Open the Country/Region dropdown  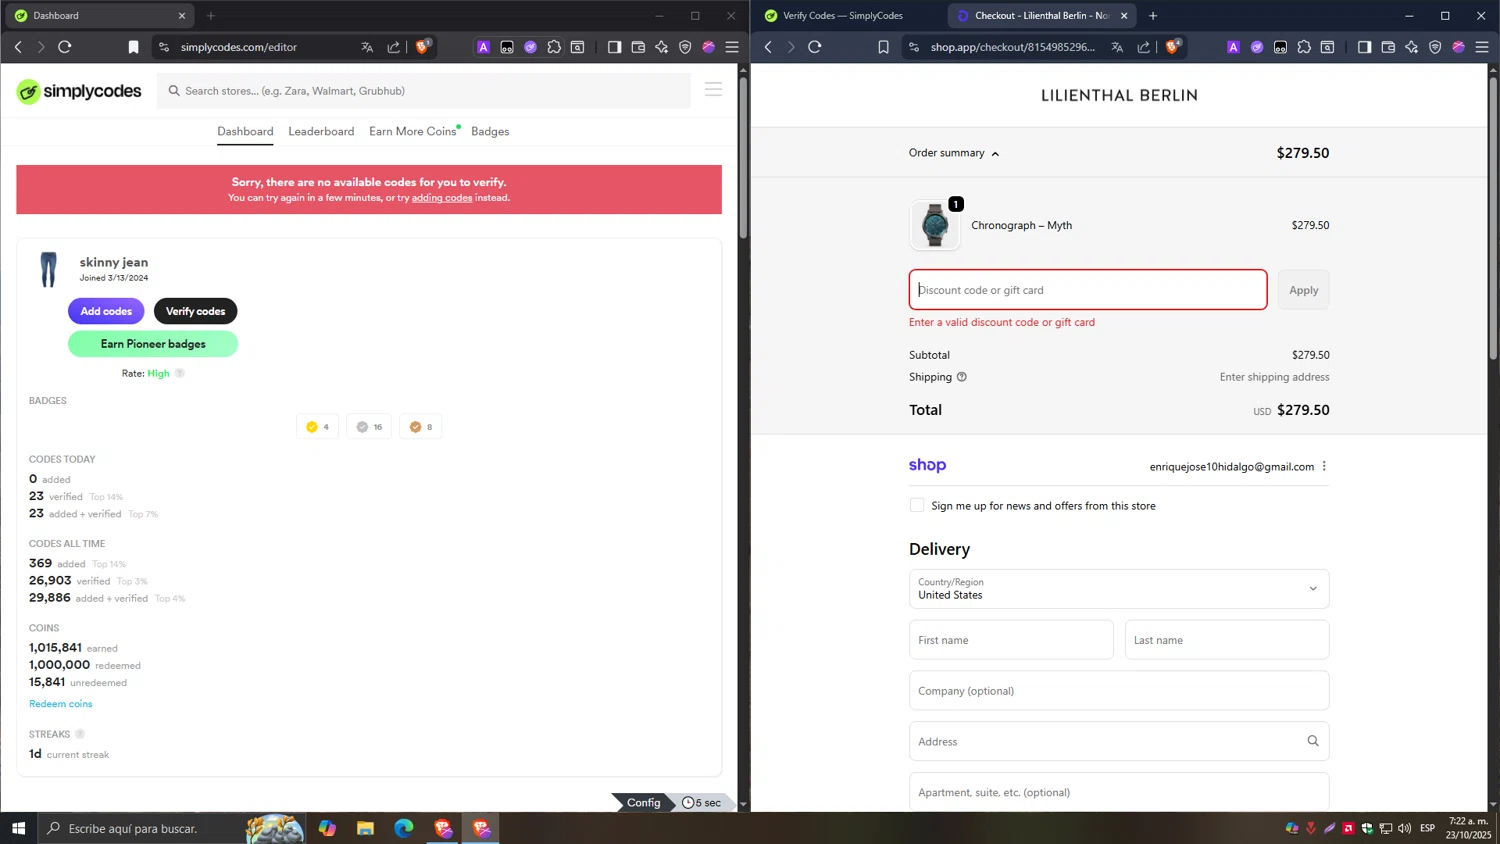coord(1119,589)
